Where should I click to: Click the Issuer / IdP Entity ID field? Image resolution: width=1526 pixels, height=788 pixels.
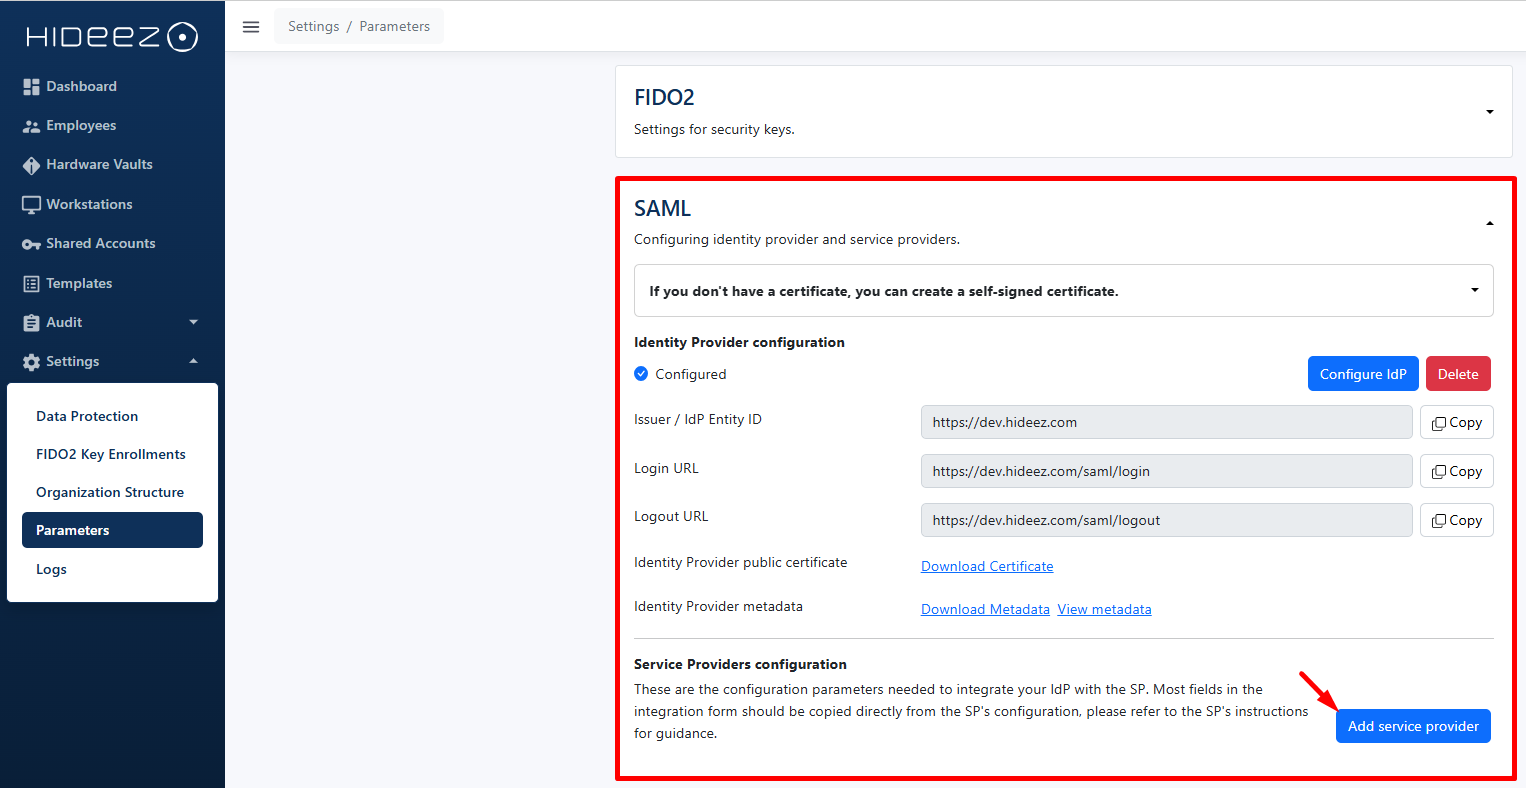click(1166, 422)
